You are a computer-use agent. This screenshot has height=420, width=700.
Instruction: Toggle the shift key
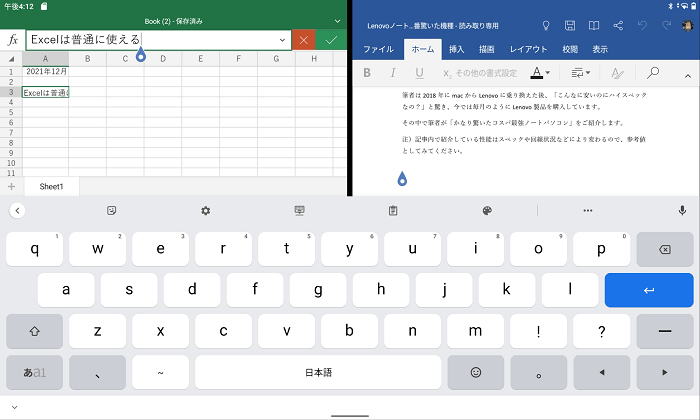[34, 331]
